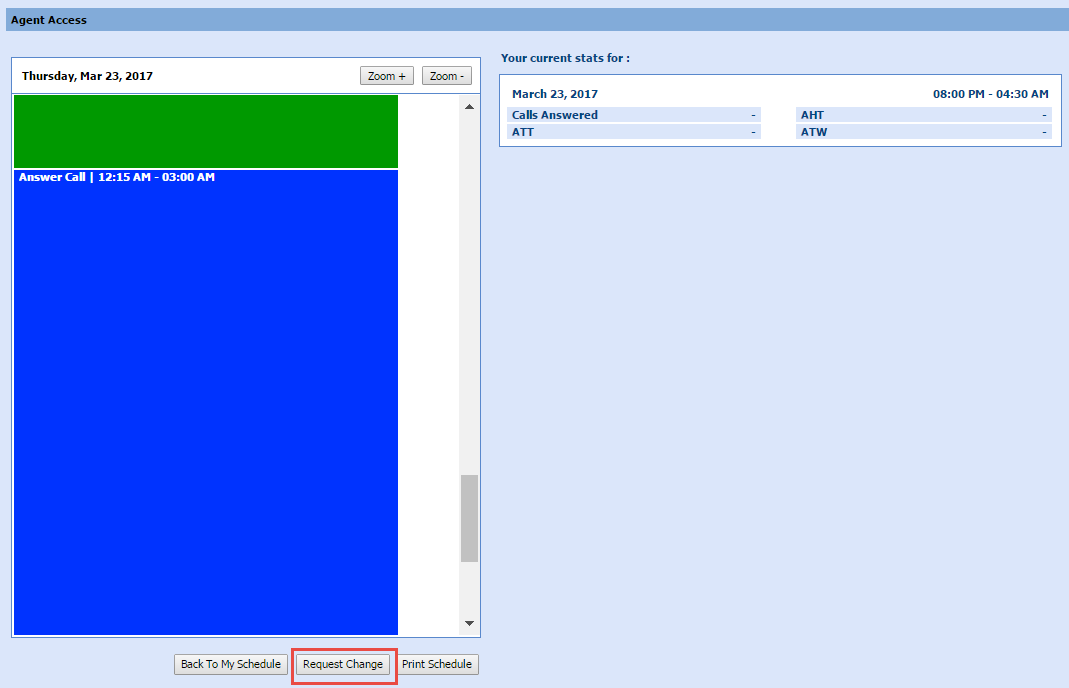Screen dimensions: 1069x688
Task: Click the Agent Access title bar
Action: tap(534, 20)
